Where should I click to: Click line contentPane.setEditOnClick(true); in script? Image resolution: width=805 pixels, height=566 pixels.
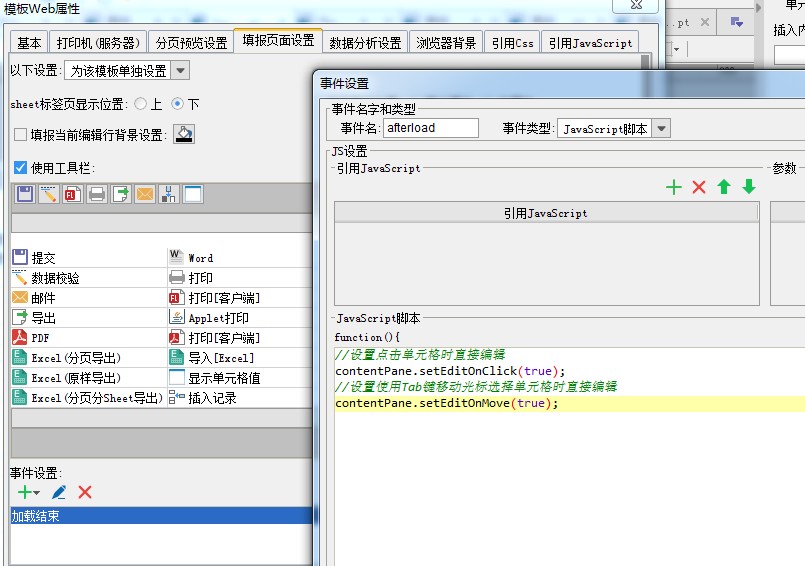tap(450, 371)
